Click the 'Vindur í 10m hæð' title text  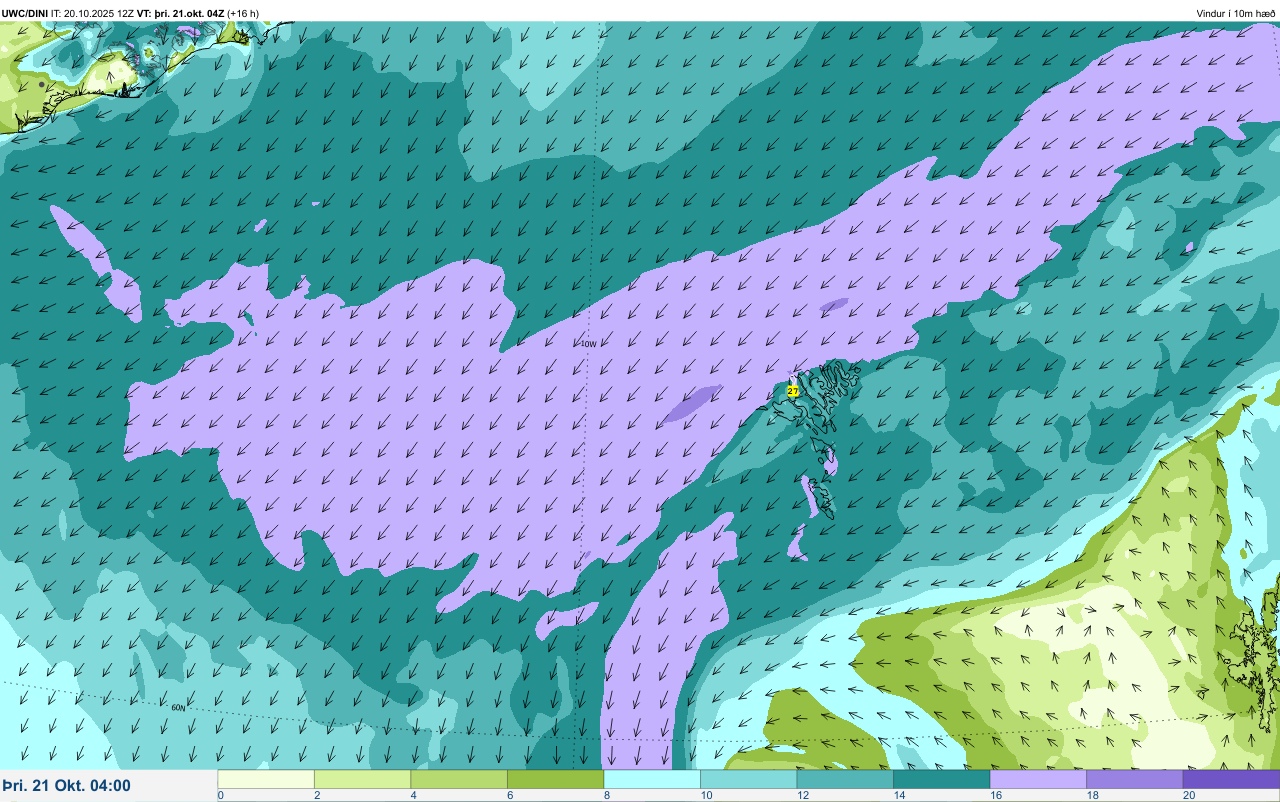tap(1236, 13)
